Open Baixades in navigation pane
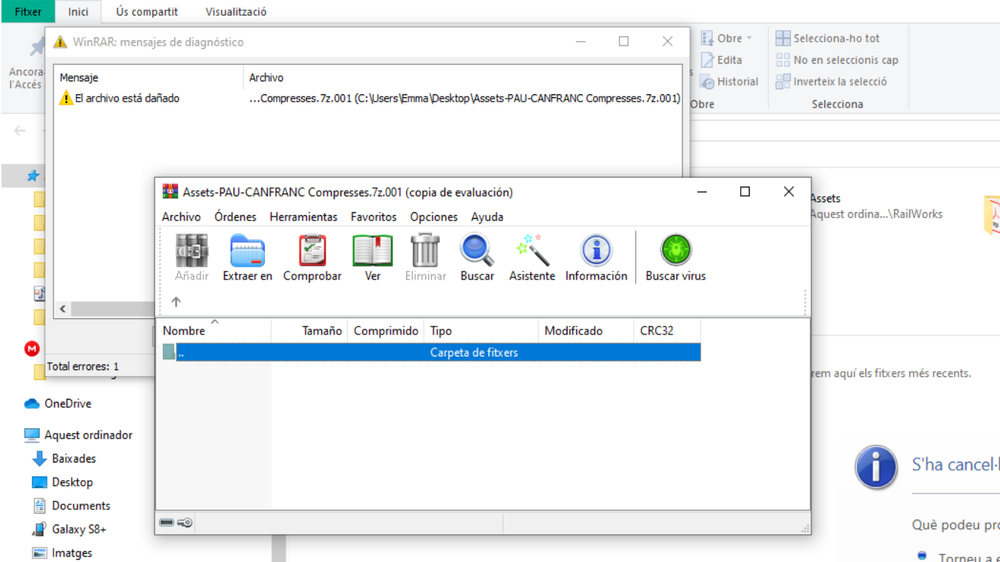The height and width of the screenshot is (562, 1000). click(64, 459)
